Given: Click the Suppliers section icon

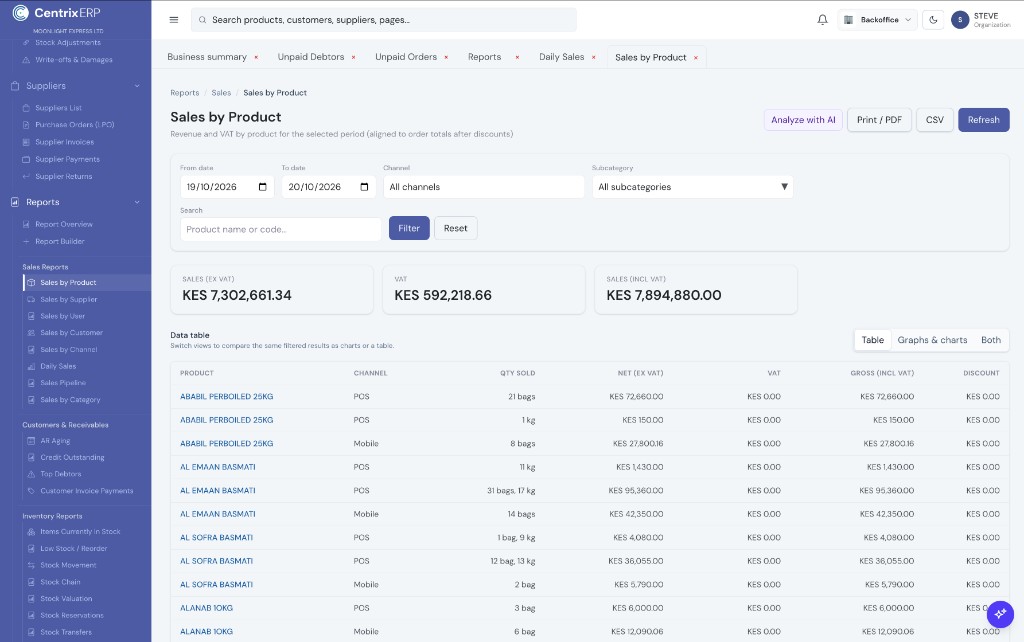Looking at the screenshot, I should (x=15, y=86).
